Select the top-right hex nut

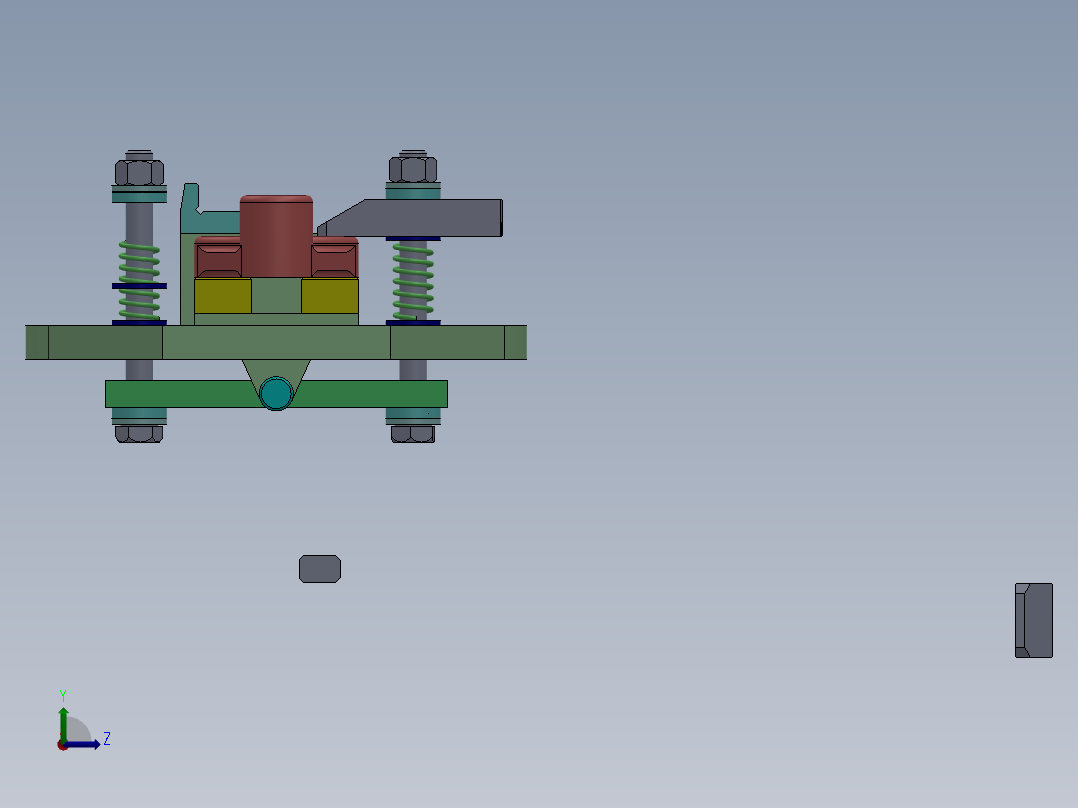(414, 168)
